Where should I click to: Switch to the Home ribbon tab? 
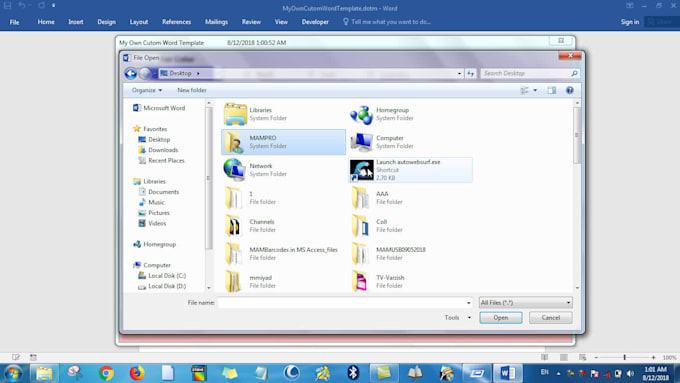pyautogui.click(x=46, y=22)
